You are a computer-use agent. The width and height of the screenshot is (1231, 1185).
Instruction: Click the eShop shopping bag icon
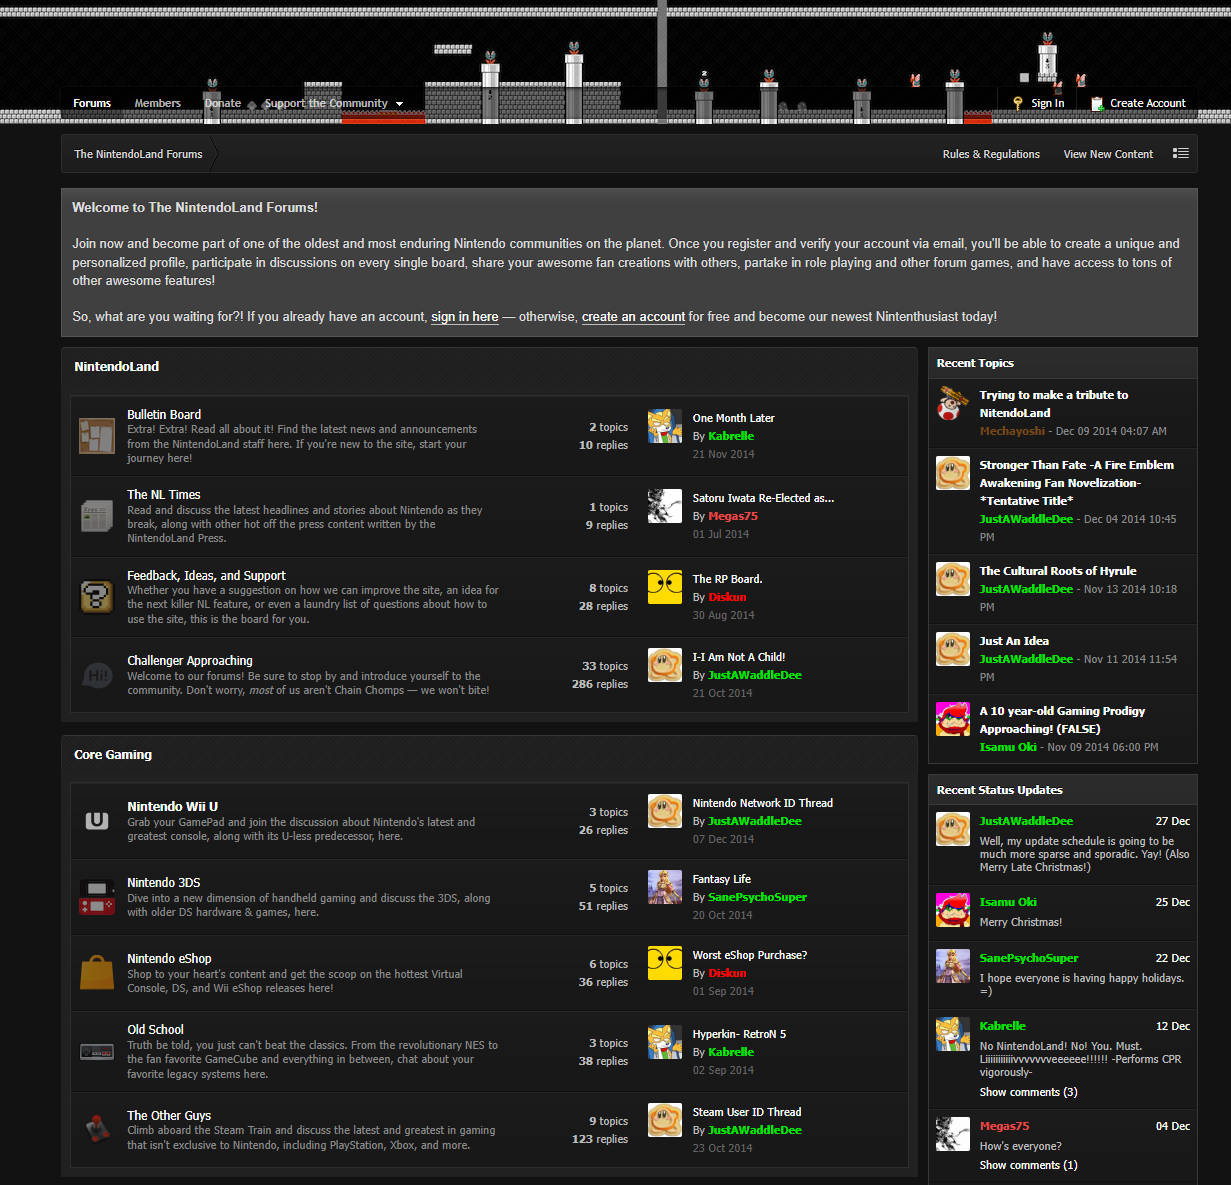(x=97, y=973)
